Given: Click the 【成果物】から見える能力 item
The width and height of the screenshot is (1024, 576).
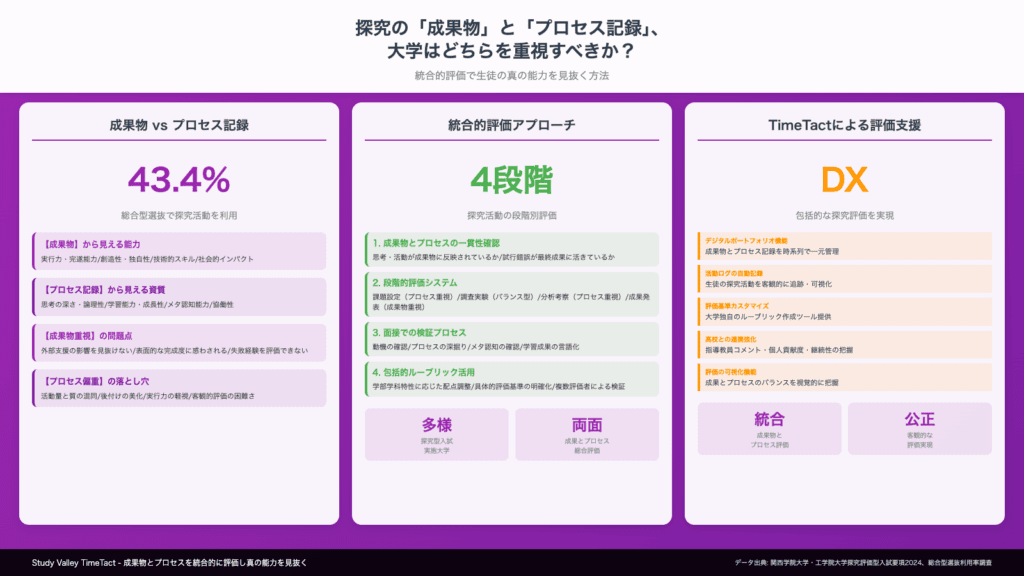Looking at the screenshot, I should (179, 250).
